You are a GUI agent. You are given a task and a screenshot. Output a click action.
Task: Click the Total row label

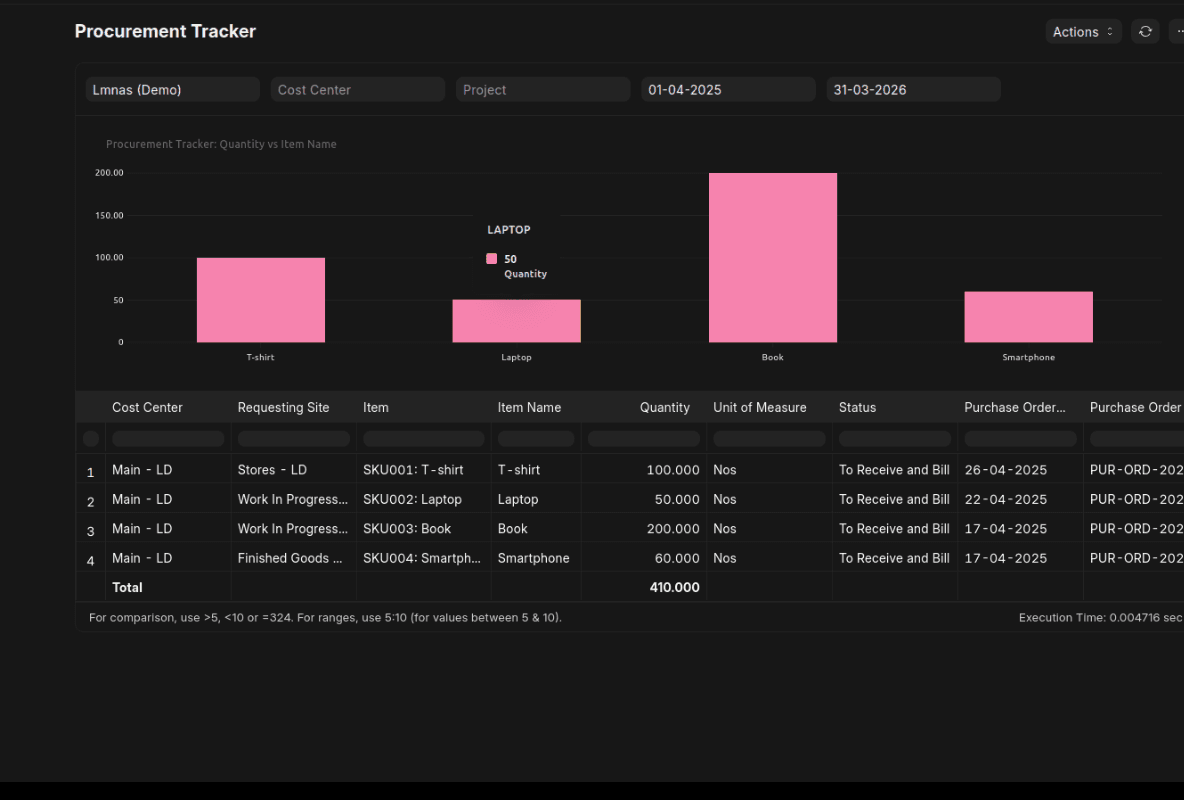tap(127, 587)
